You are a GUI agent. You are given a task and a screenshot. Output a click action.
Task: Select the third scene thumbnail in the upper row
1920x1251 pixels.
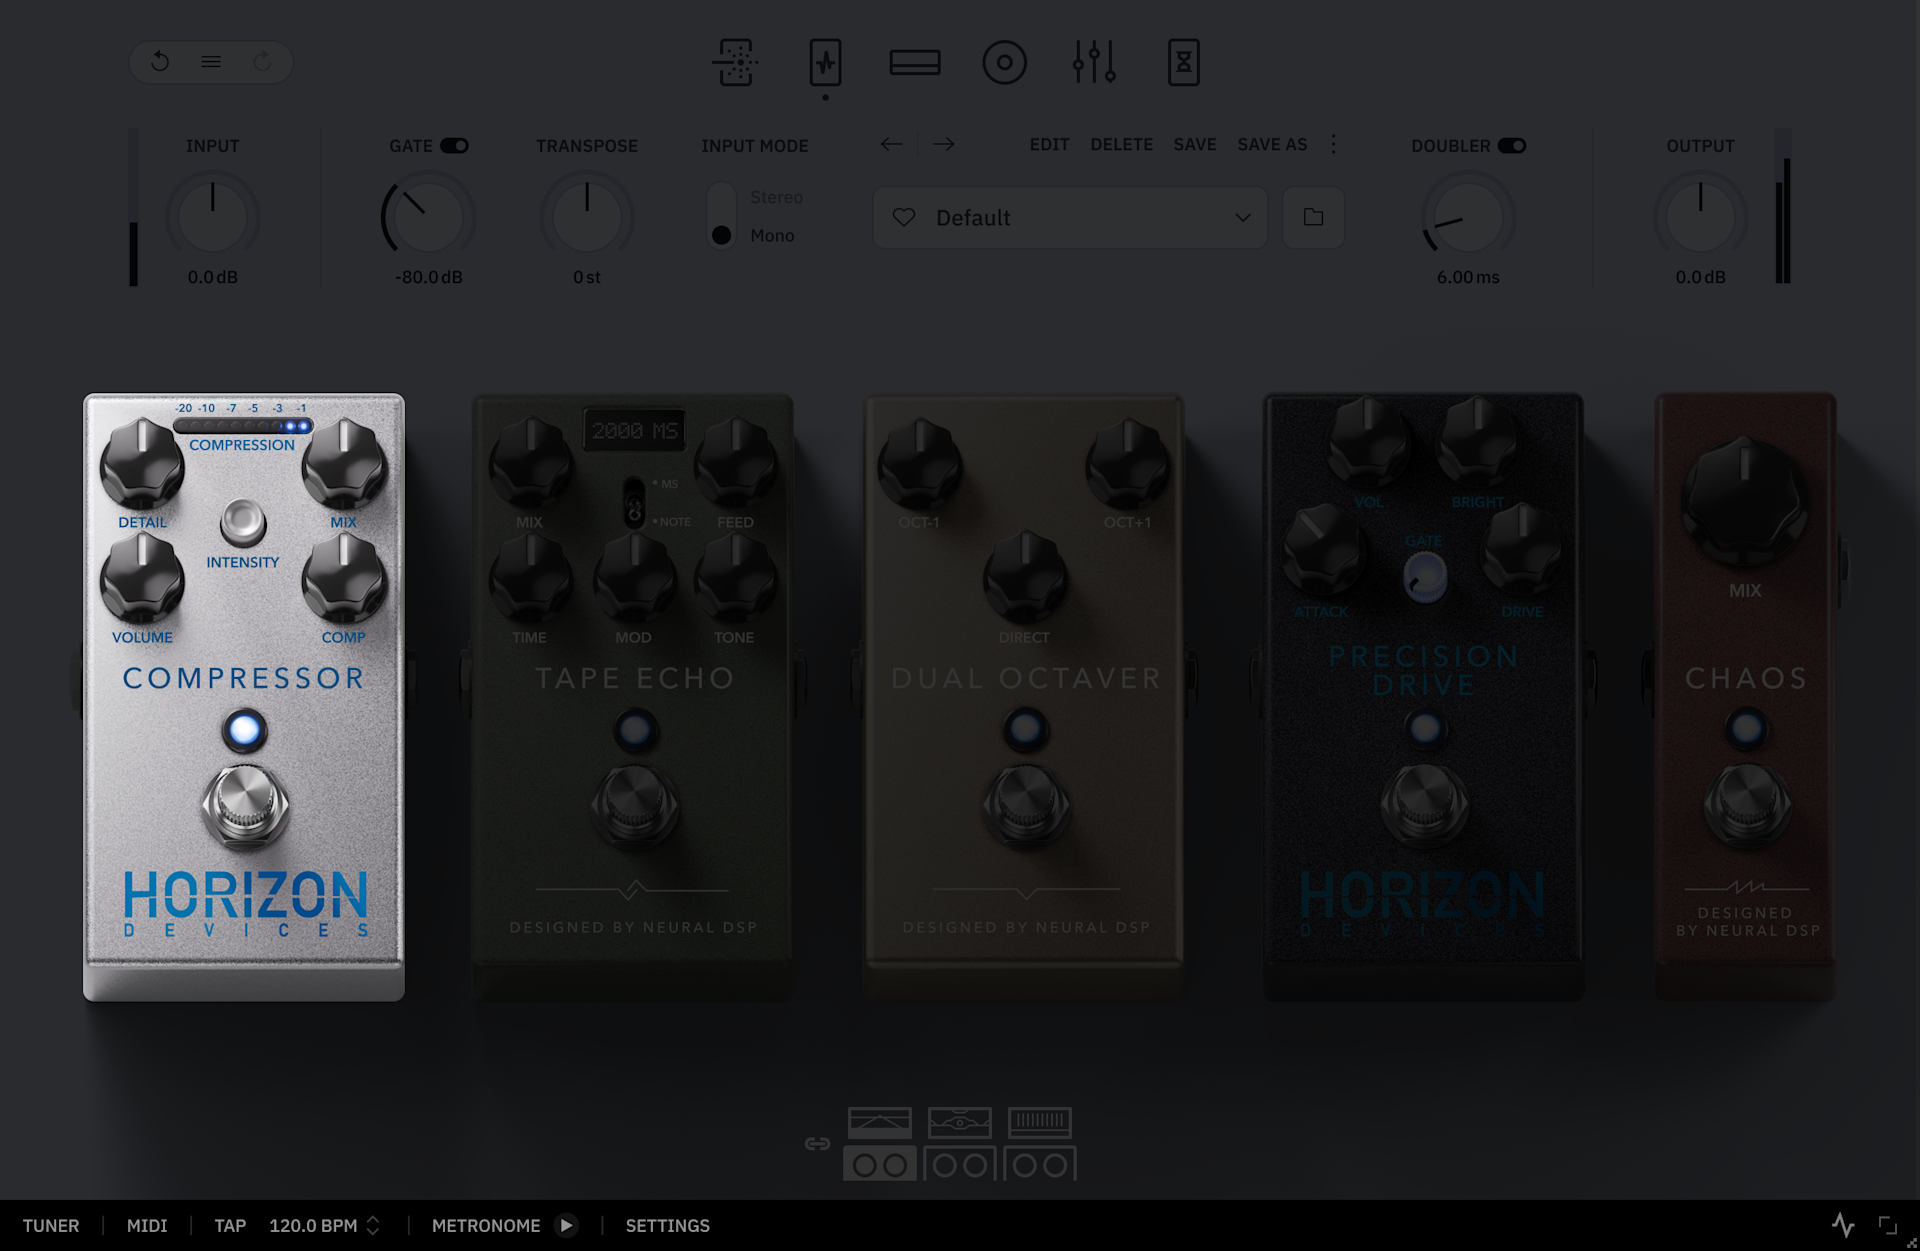1040,1123
